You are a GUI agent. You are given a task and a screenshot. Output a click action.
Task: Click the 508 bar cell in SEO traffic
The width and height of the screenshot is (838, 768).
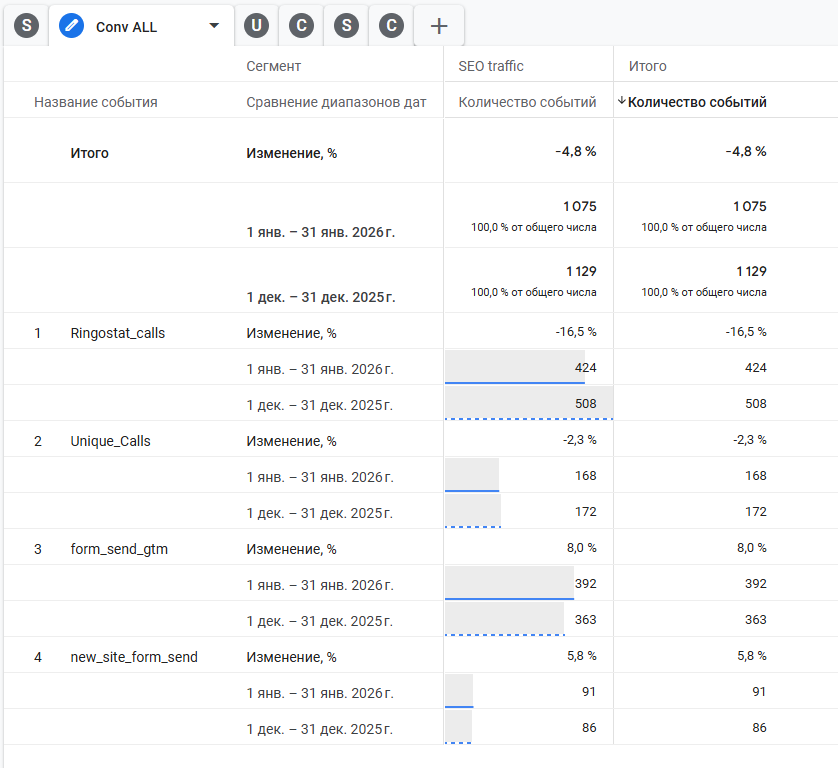coord(529,403)
